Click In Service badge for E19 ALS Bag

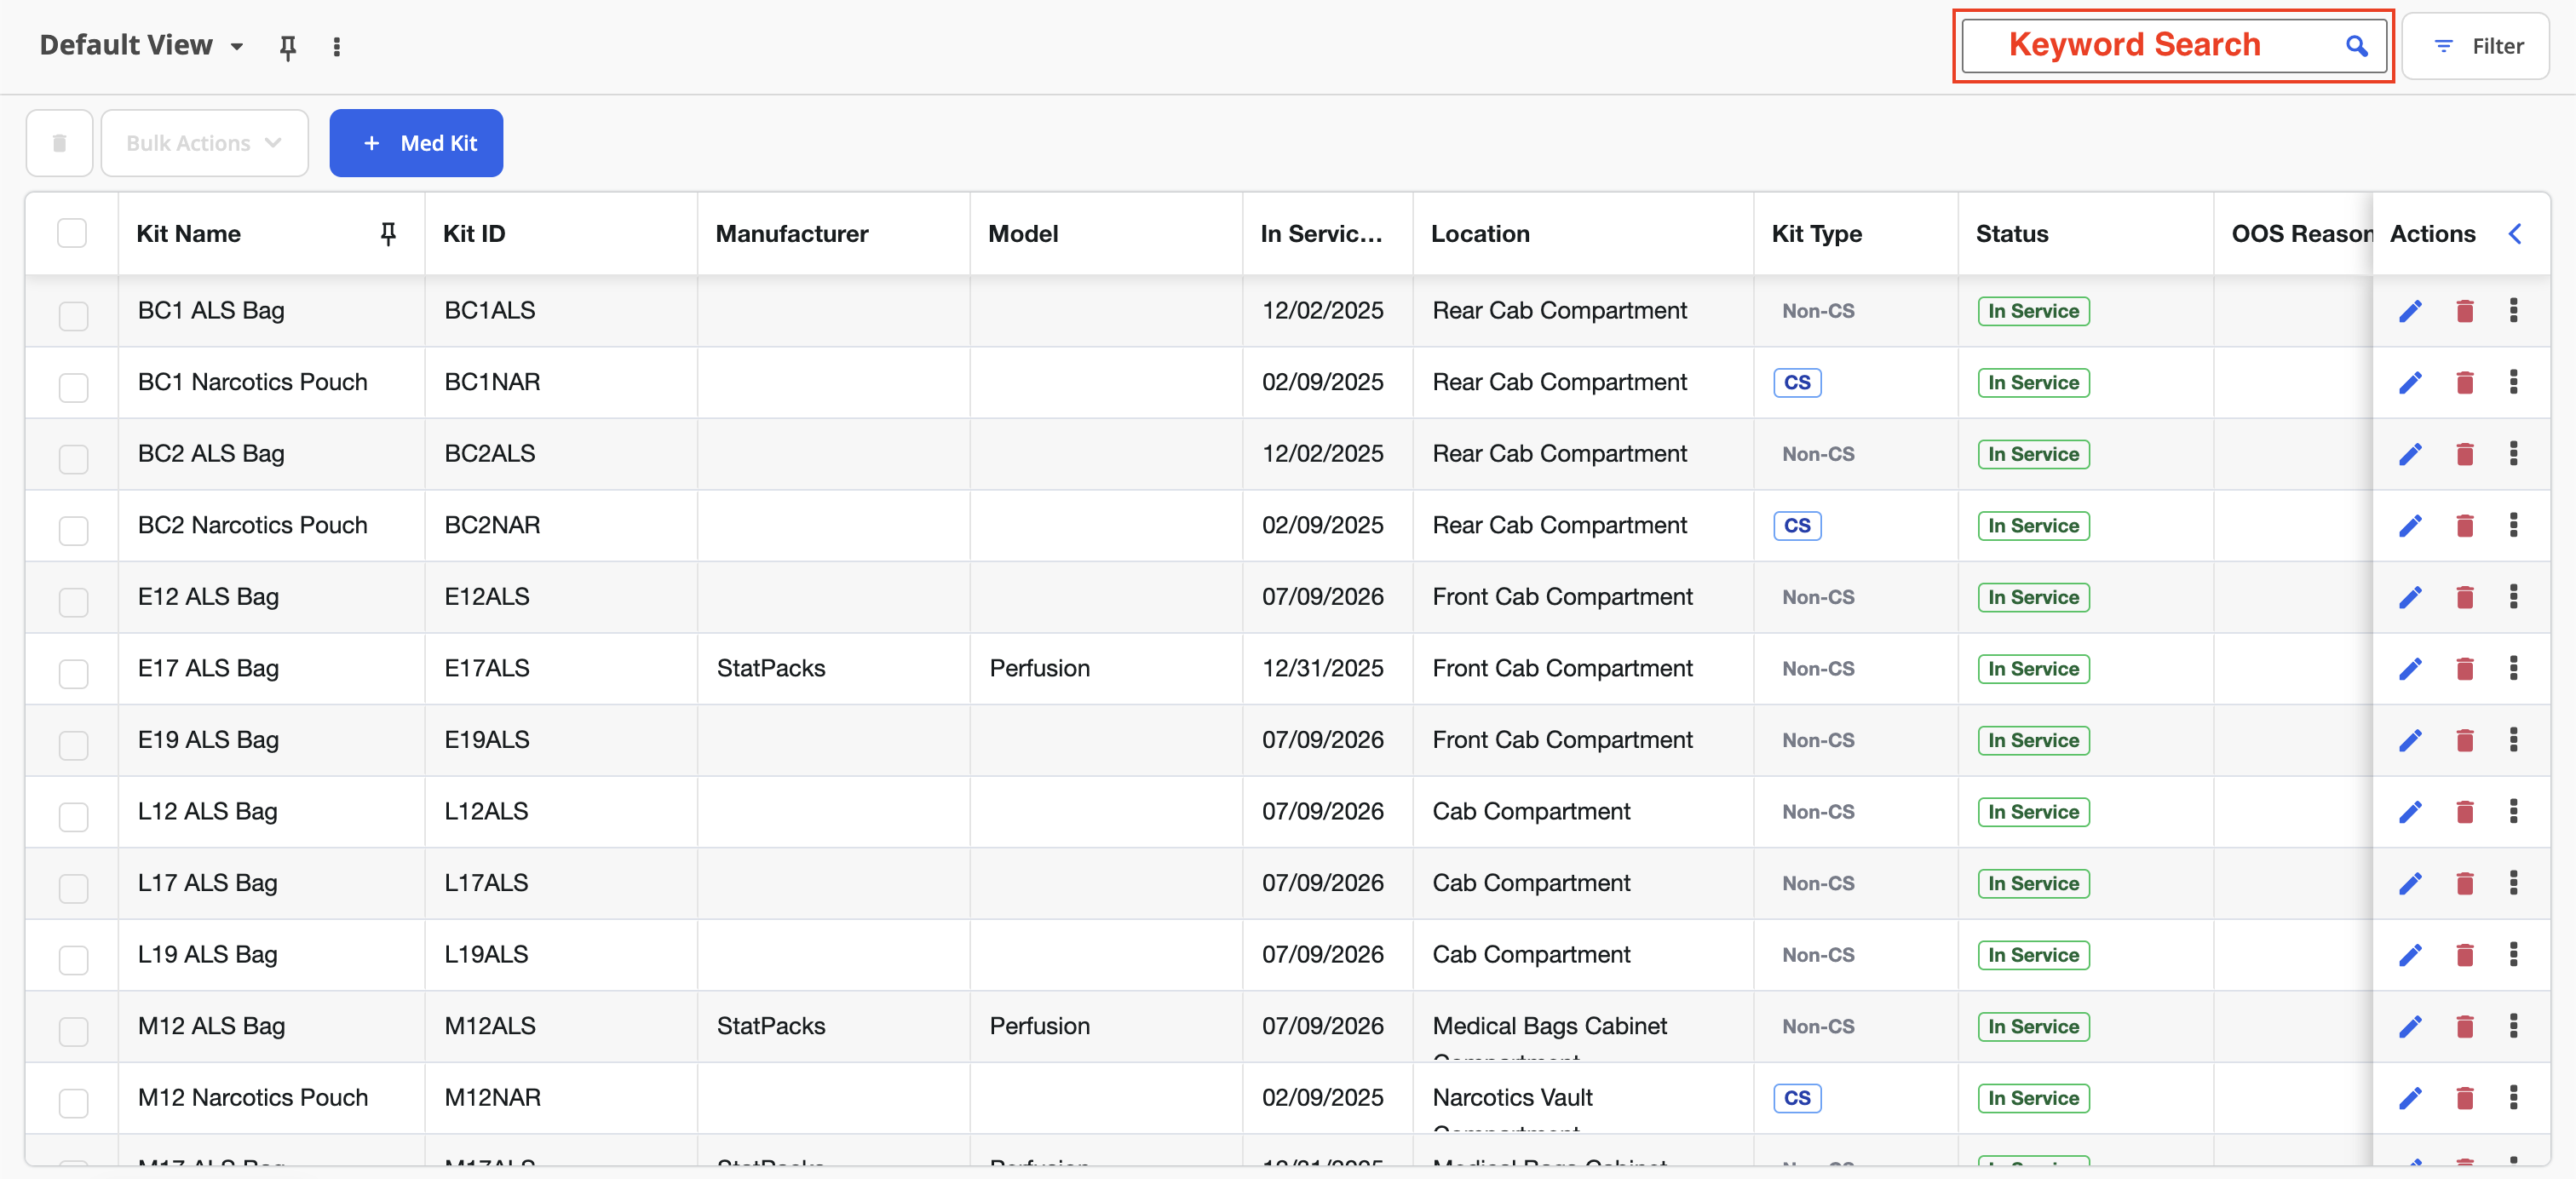(x=2033, y=741)
